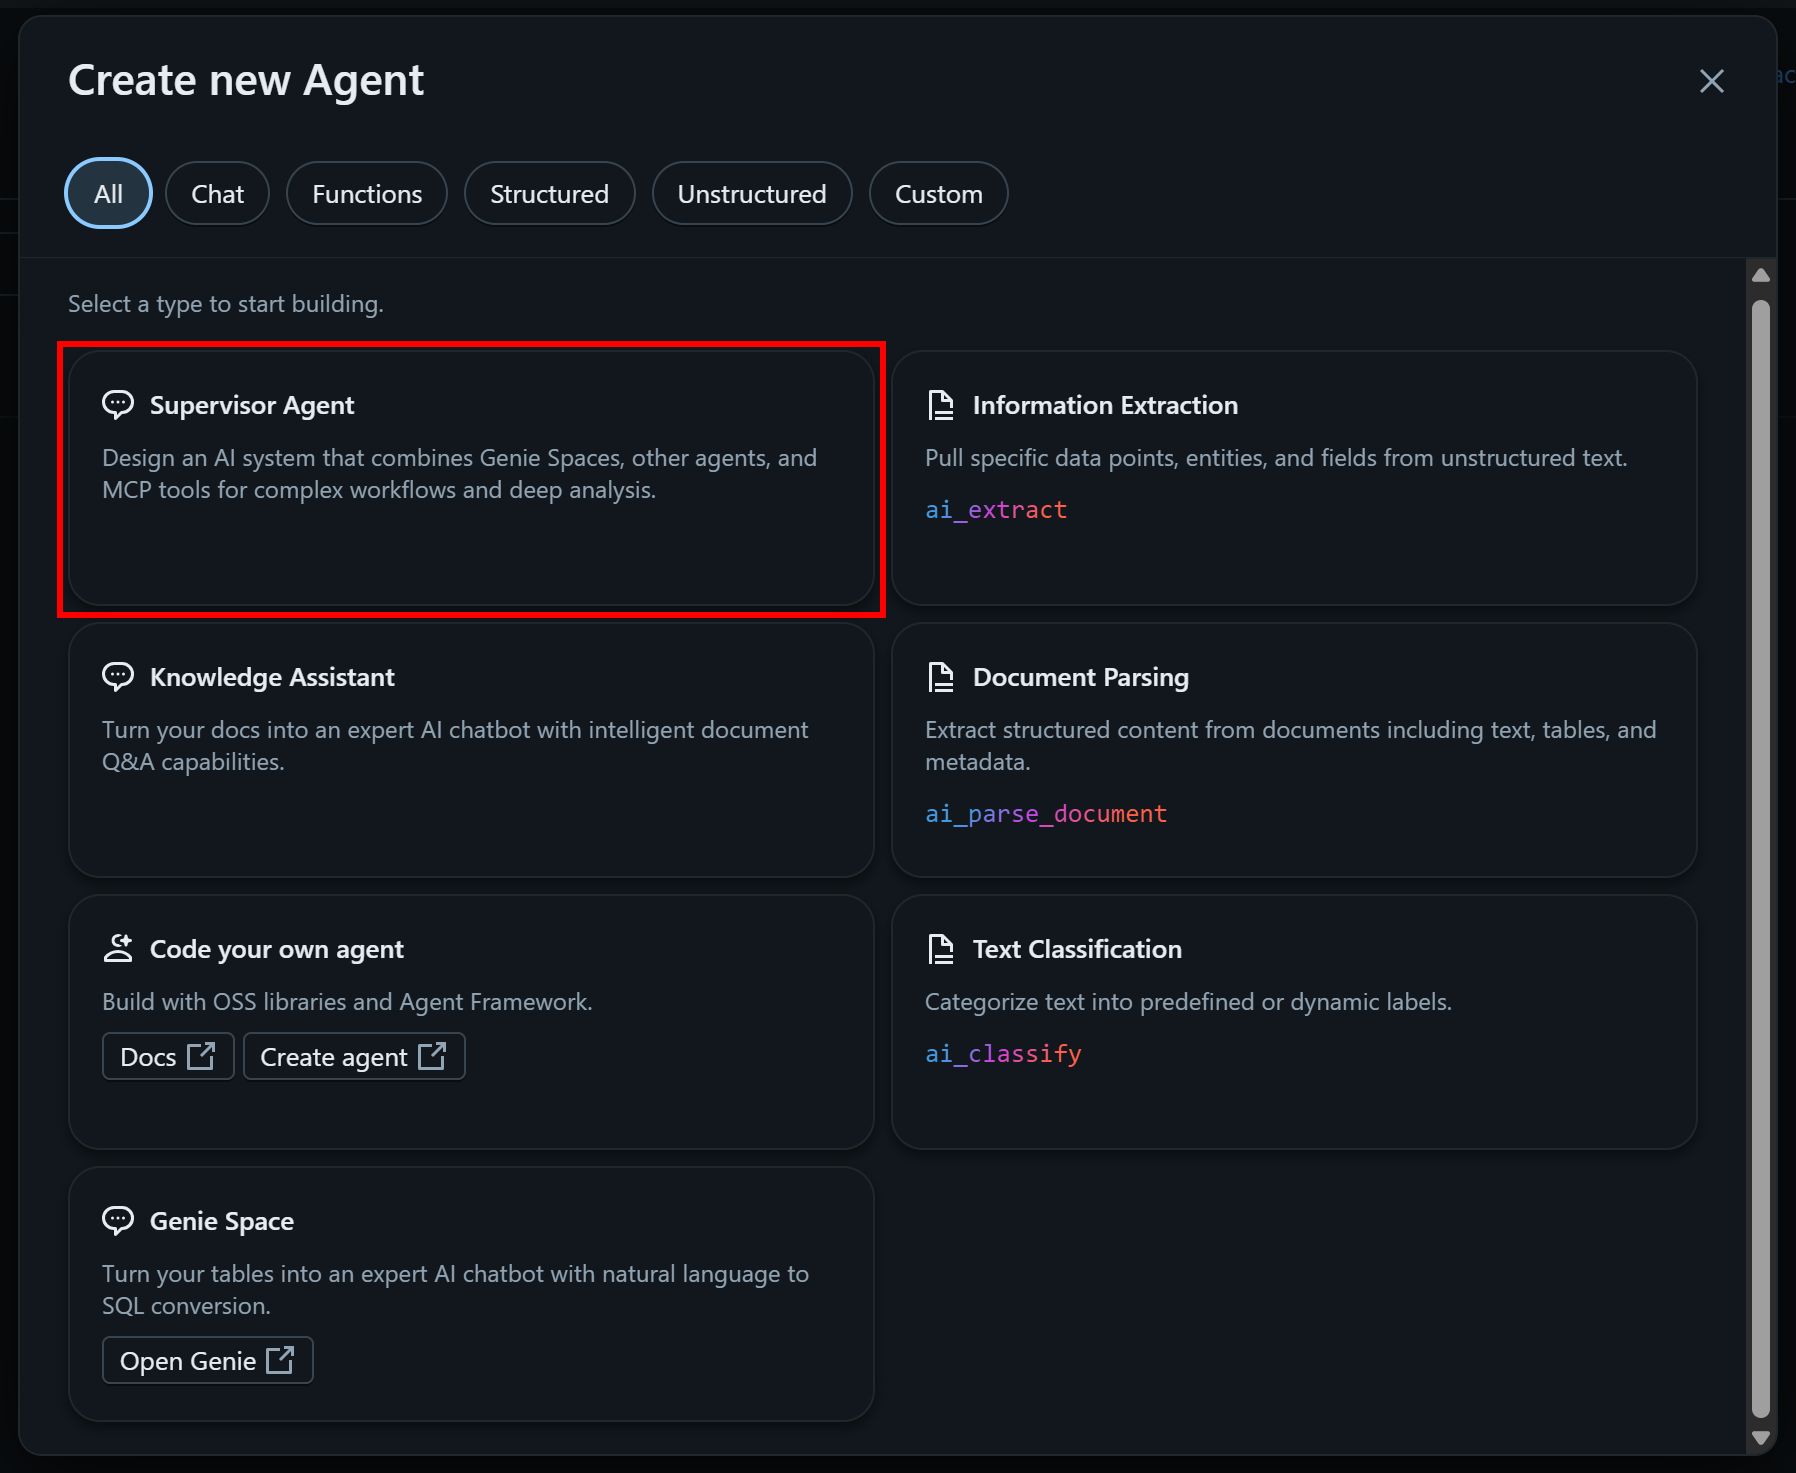This screenshot has width=1796, height=1473.
Task: Select the Genie Space card title
Action: tap(222, 1221)
